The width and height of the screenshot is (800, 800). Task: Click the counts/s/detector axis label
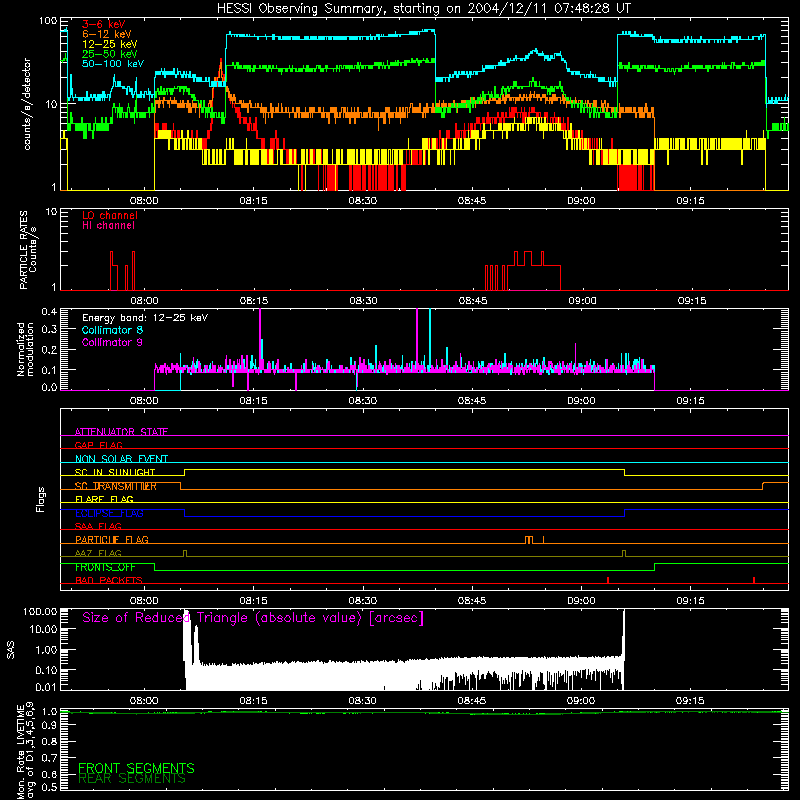[x=27, y=104]
